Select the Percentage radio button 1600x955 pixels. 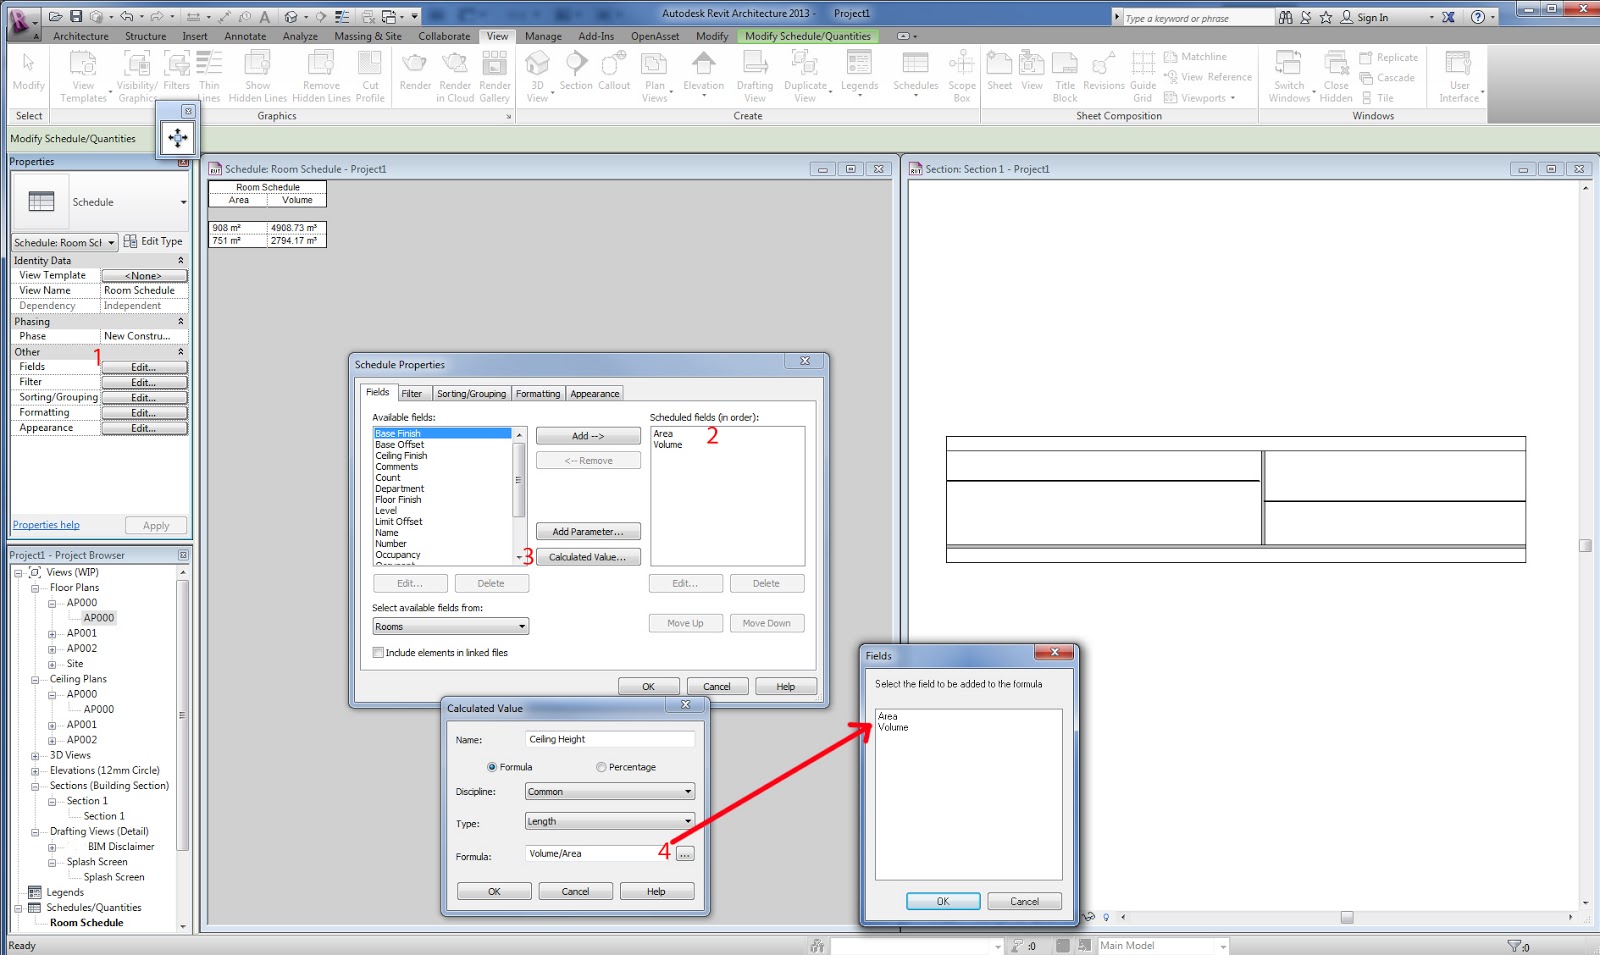600,766
